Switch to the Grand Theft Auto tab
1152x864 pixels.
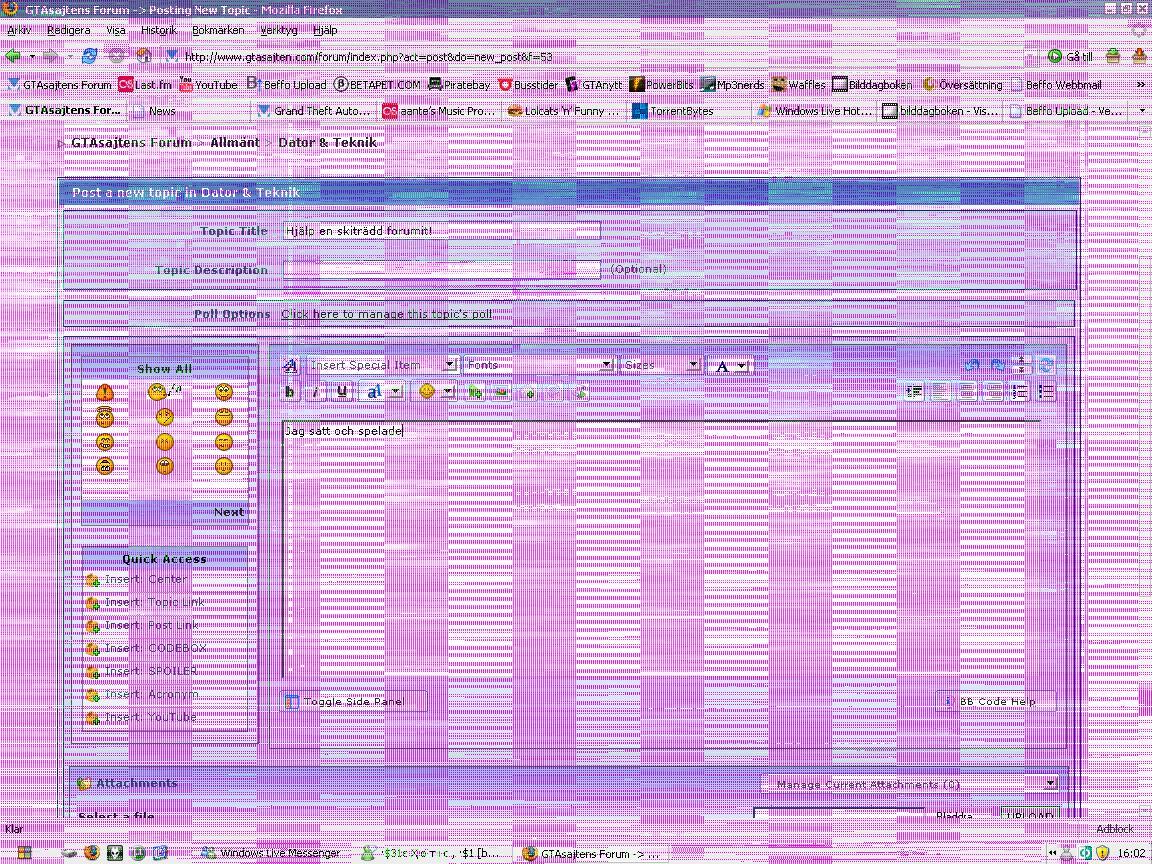click(x=314, y=111)
